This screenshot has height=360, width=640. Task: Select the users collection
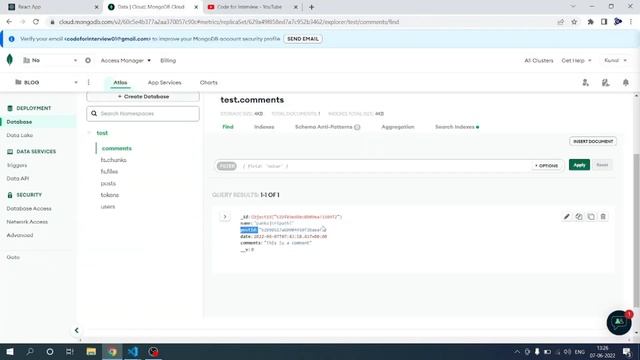(108, 207)
